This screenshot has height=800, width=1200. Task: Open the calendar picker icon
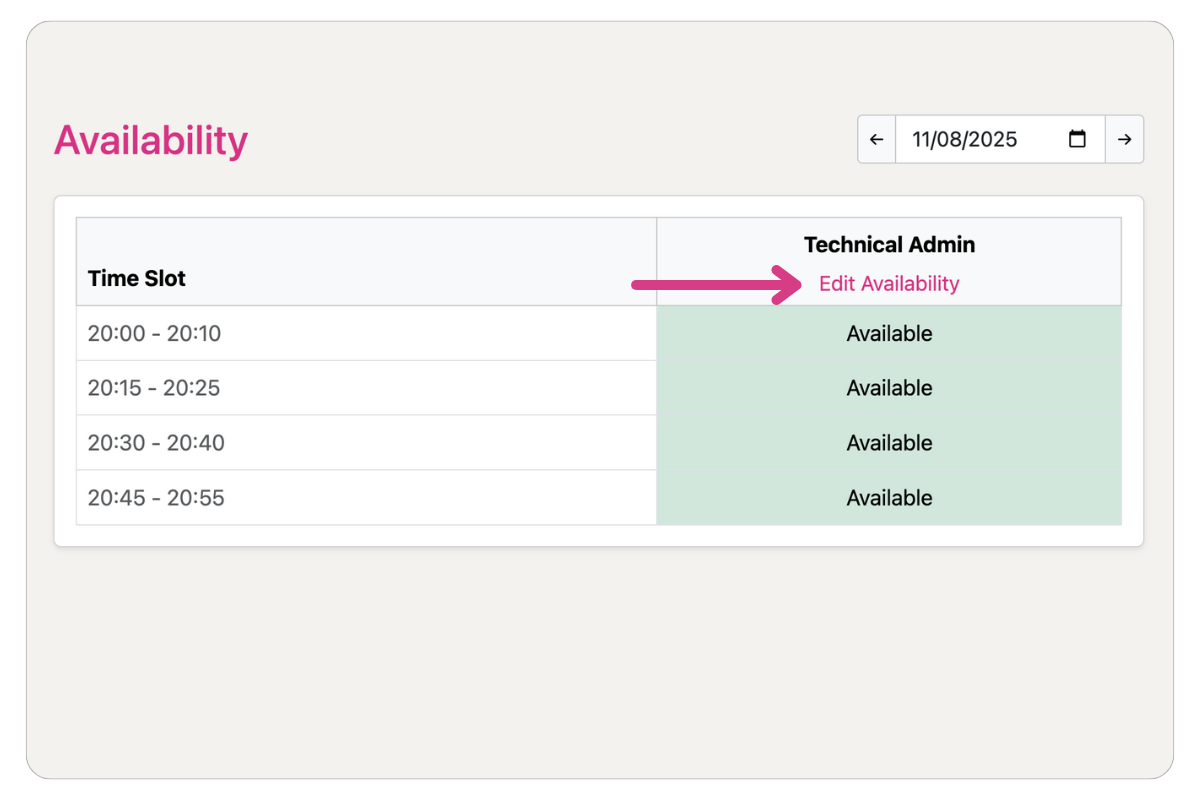[1077, 139]
